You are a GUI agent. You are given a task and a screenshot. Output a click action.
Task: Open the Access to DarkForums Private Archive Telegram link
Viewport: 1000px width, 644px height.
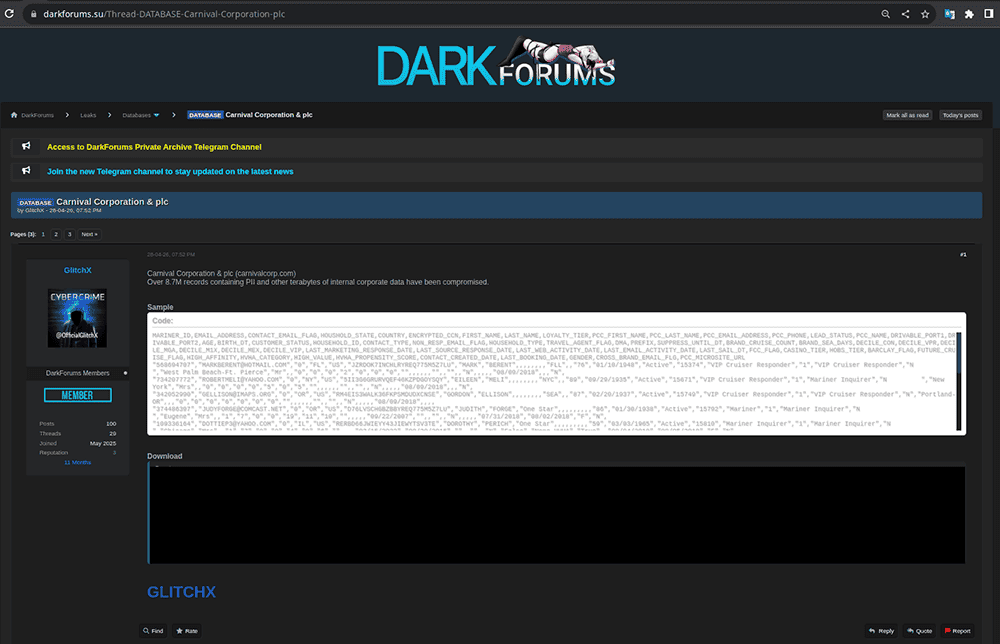[154, 147]
